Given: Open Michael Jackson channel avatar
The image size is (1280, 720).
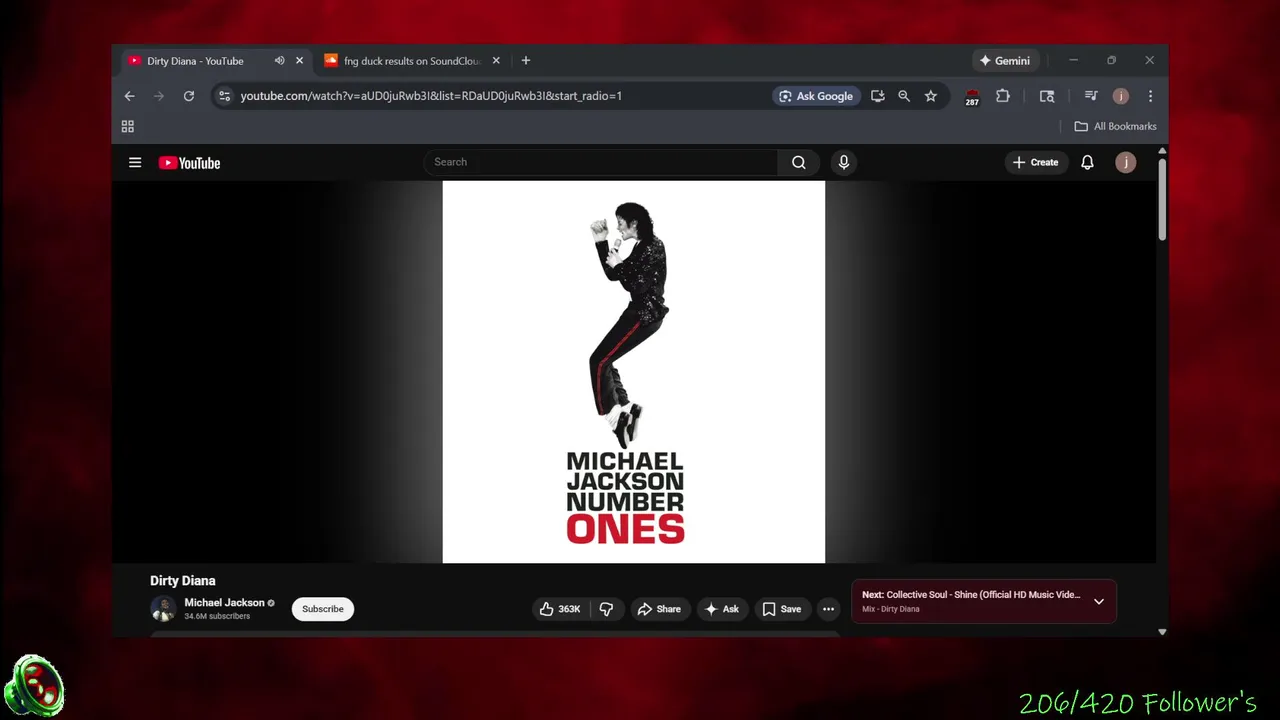Looking at the screenshot, I should (x=163, y=608).
